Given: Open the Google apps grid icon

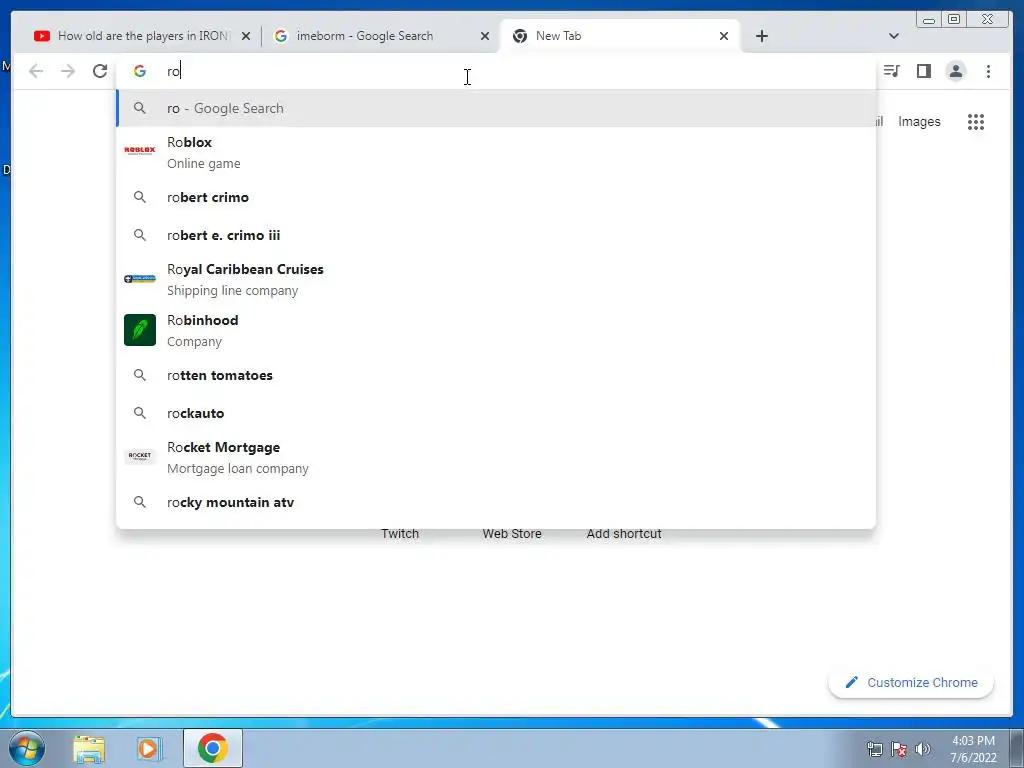Looking at the screenshot, I should (x=976, y=121).
